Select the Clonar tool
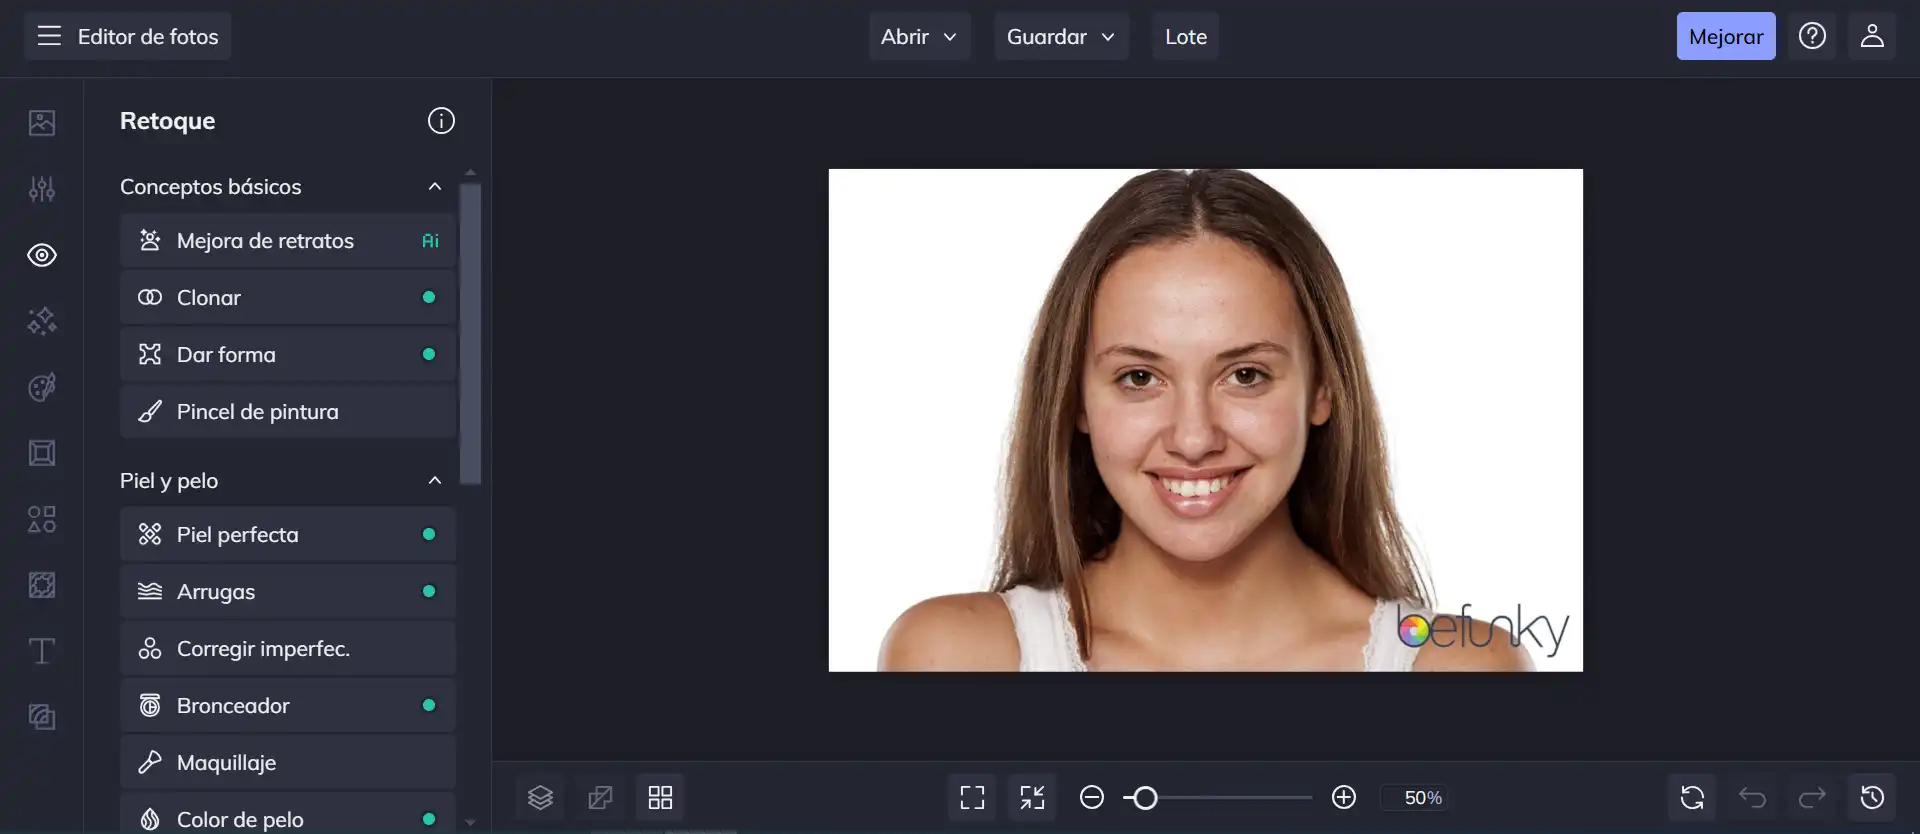The height and width of the screenshot is (834, 1920). coord(288,298)
